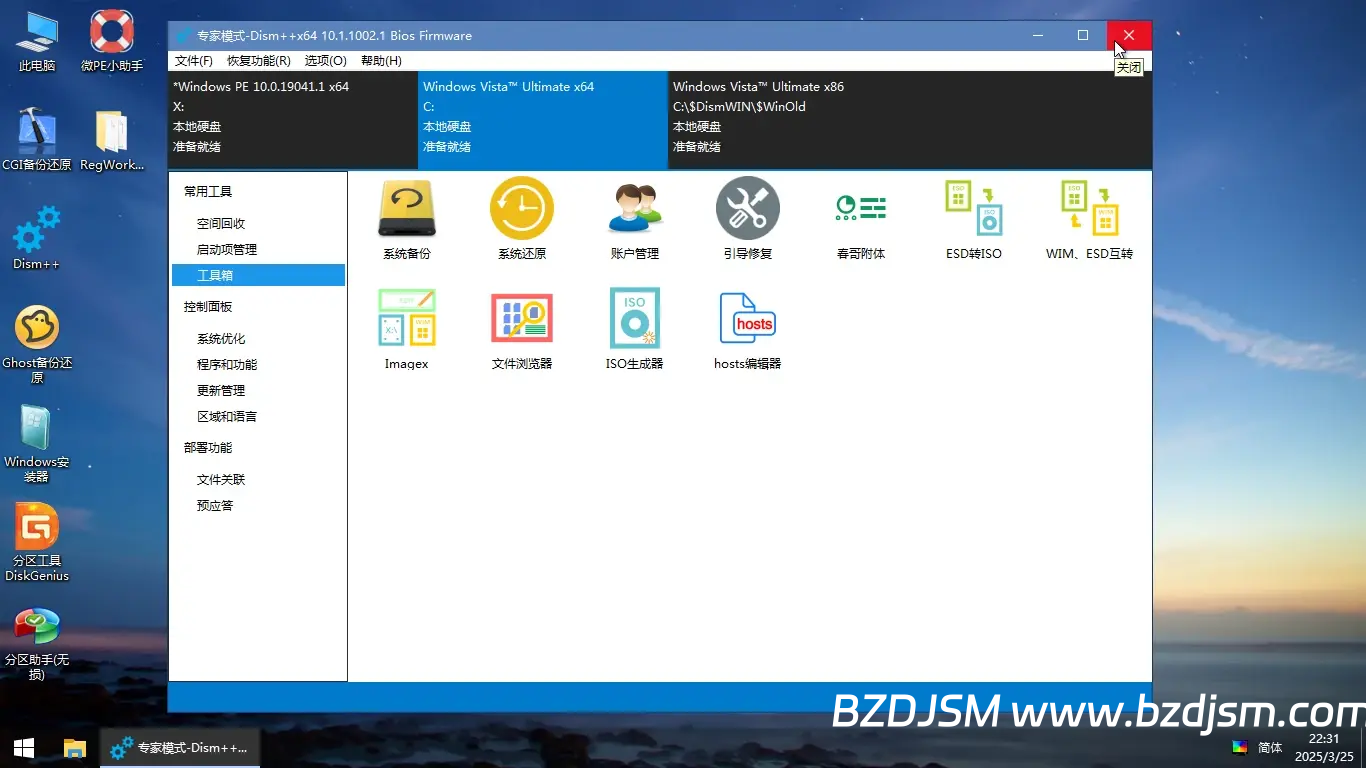This screenshot has height=768, width=1366.
Task: Open the 春哥附体 tool
Action: tap(861, 220)
